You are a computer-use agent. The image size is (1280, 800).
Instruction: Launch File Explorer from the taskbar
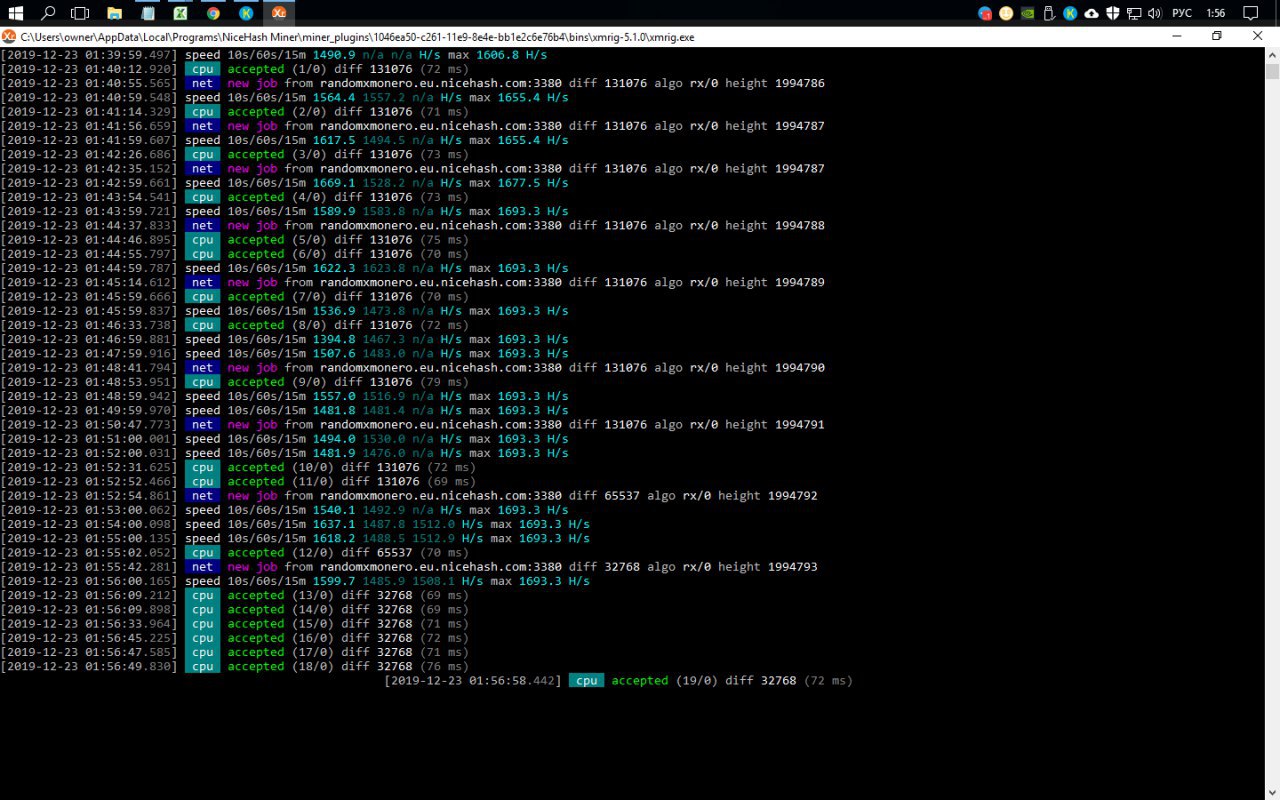[115, 13]
